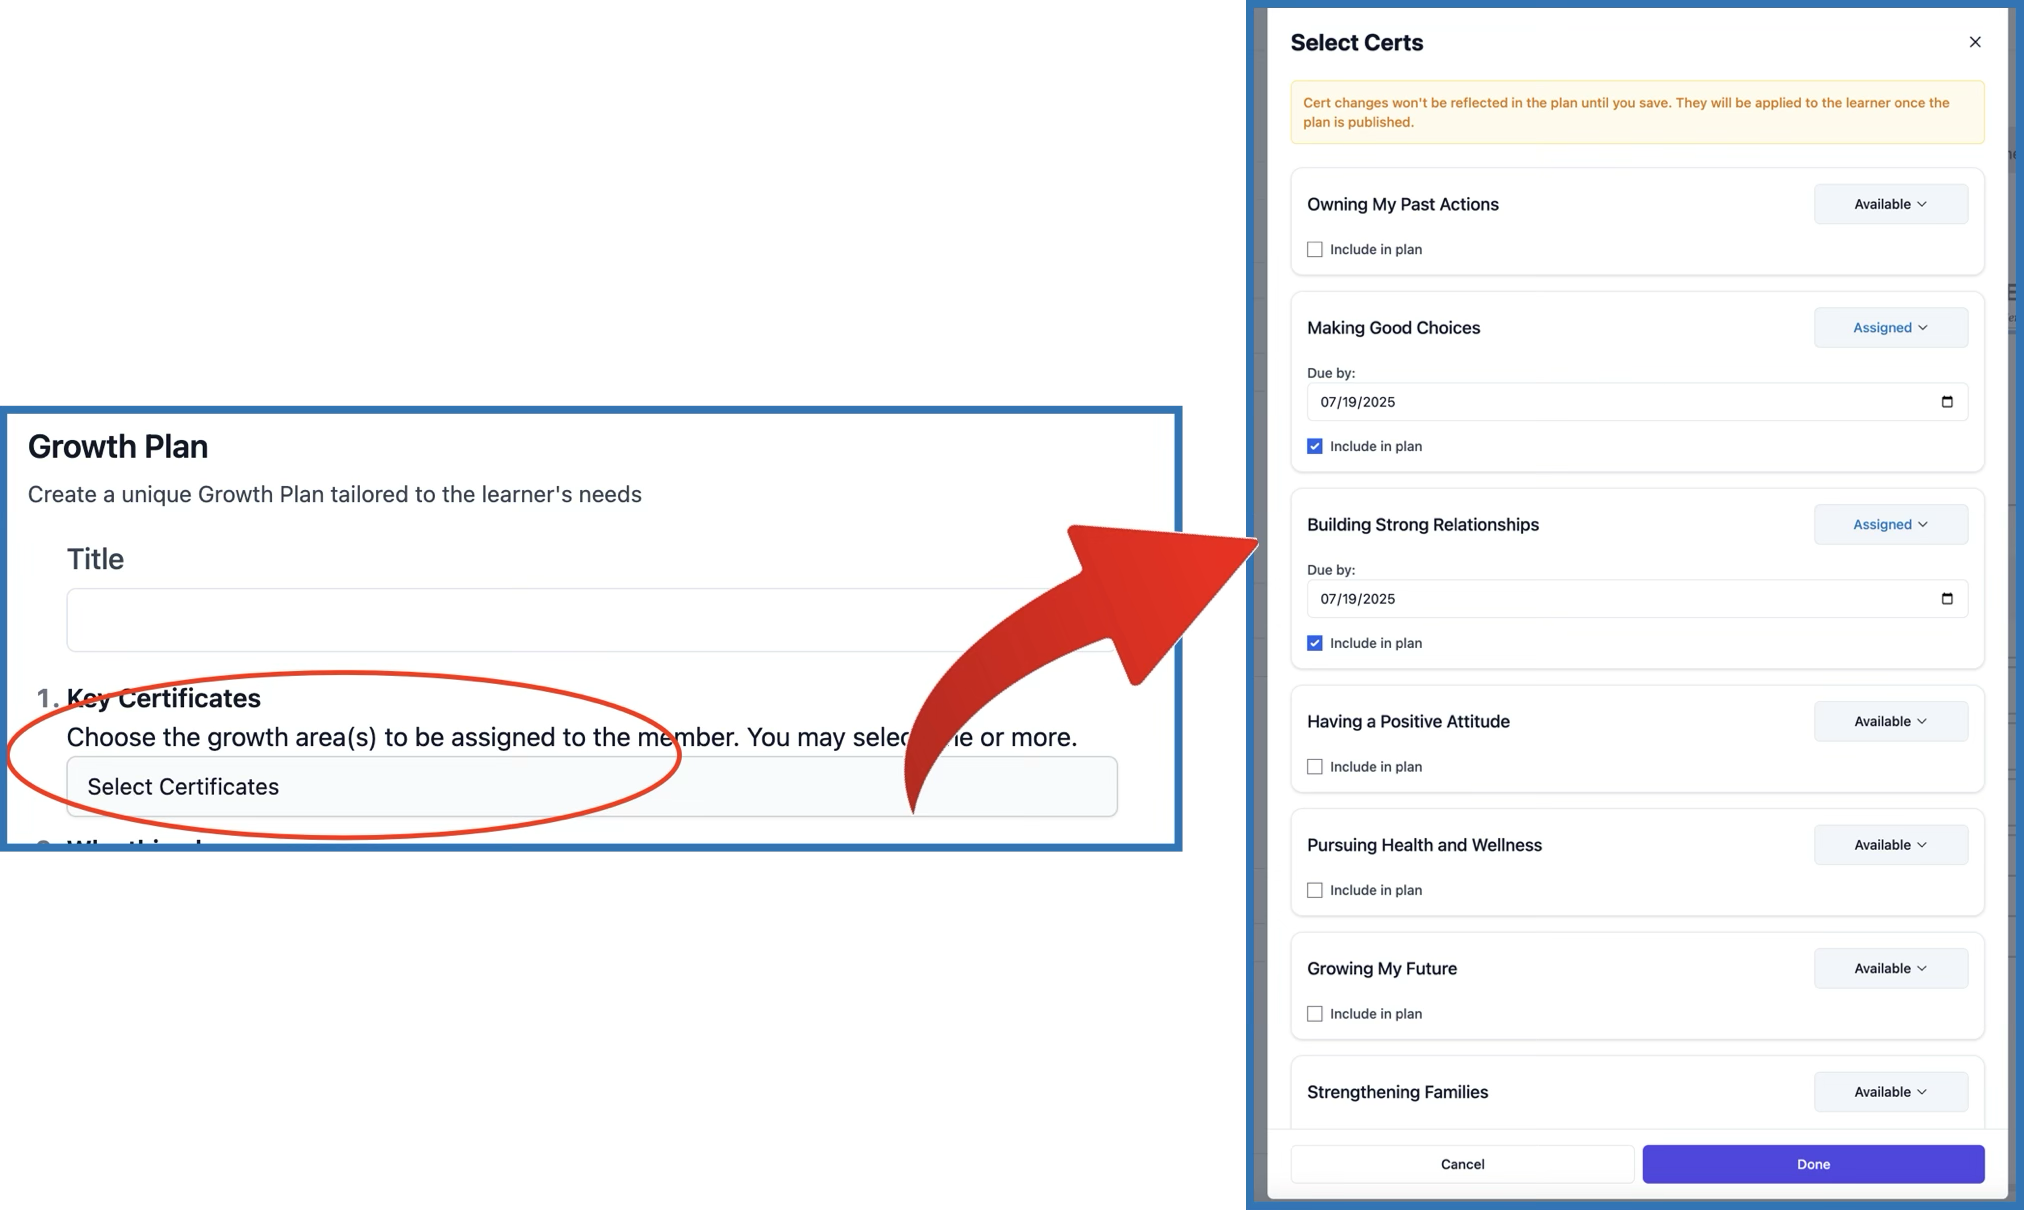Tick Include in plan for Growing My Future

(1315, 1014)
